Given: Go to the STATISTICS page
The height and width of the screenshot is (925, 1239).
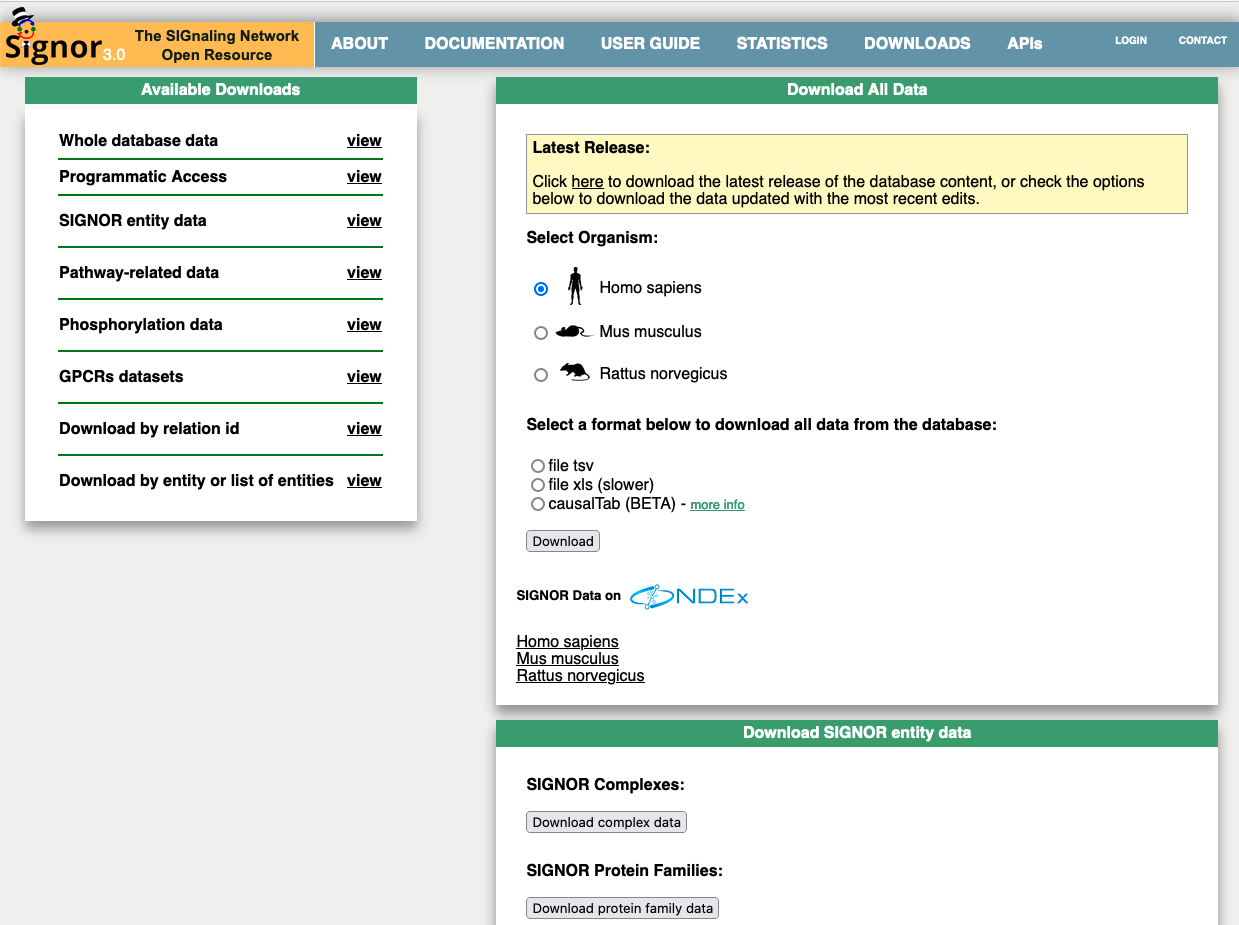Looking at the screenshot, I should (x=782, y=44).
